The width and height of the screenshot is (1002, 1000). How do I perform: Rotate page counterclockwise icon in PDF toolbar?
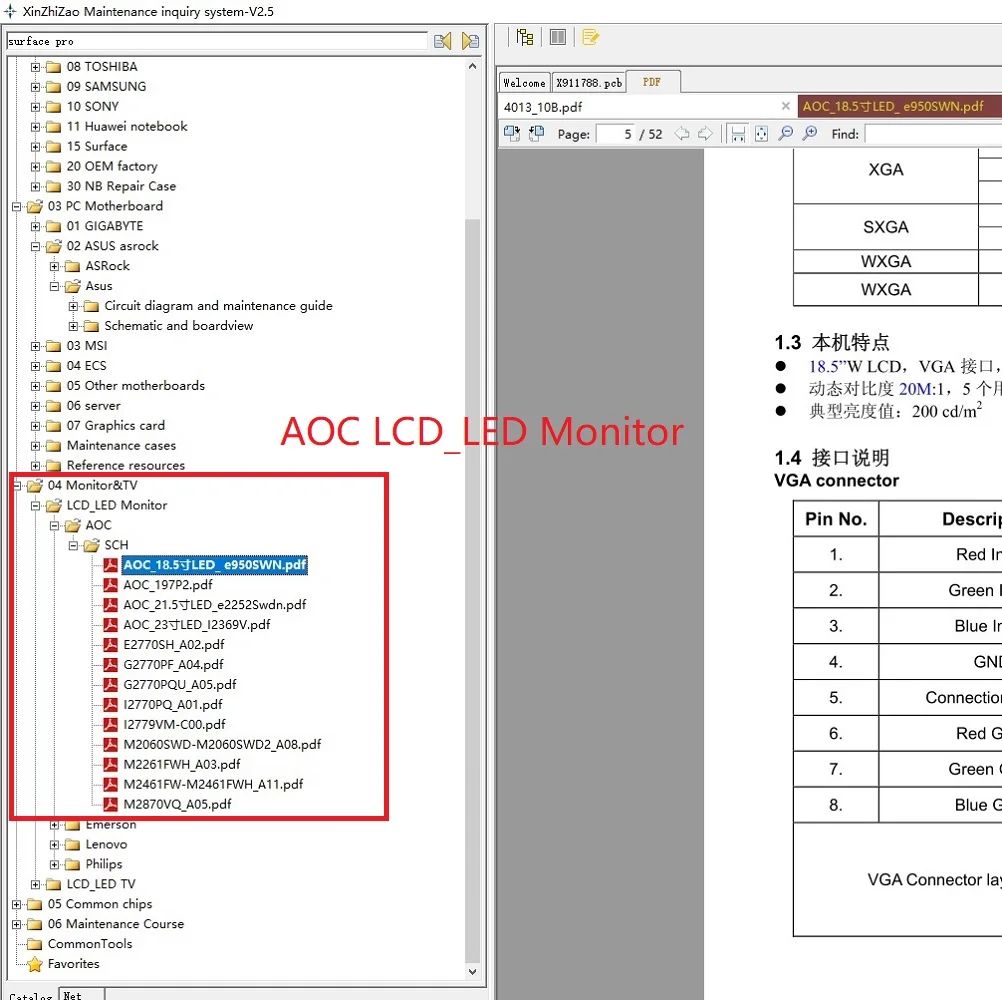[x=536, y=134]
